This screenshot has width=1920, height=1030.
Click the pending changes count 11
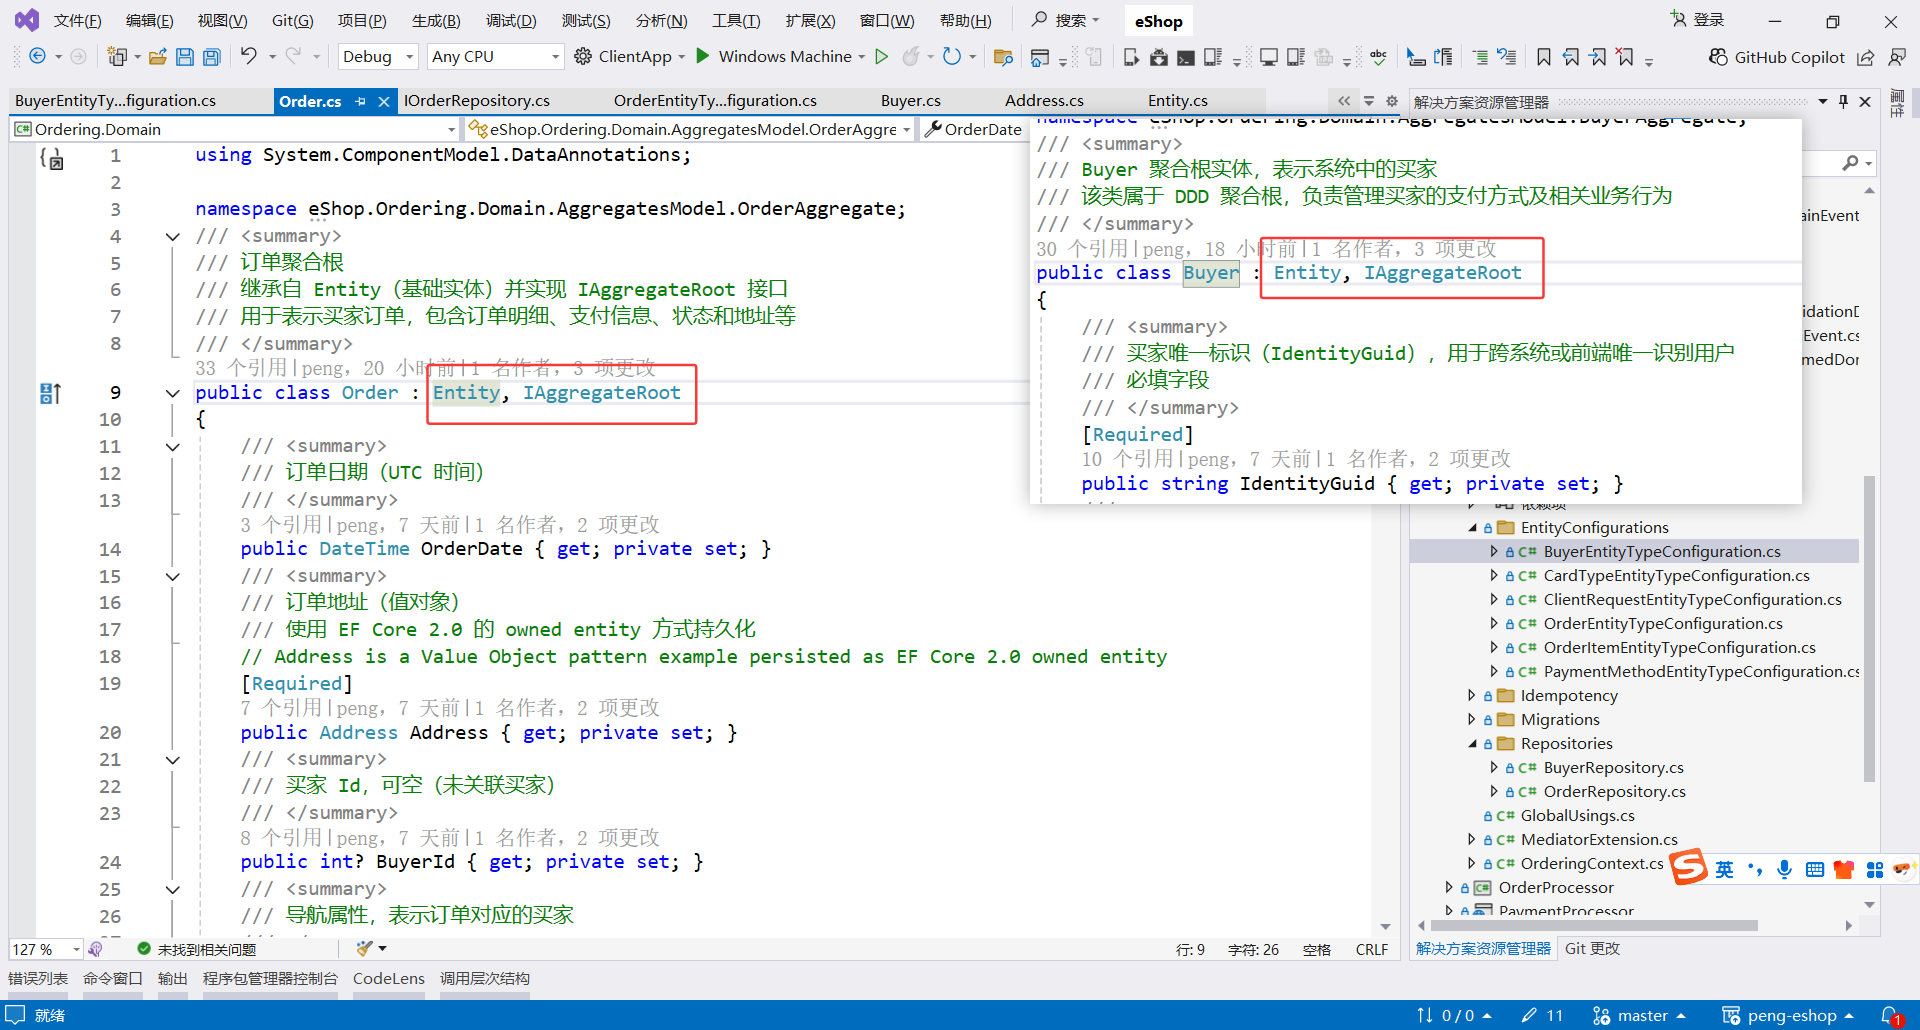click(x=1542, y=1016)
